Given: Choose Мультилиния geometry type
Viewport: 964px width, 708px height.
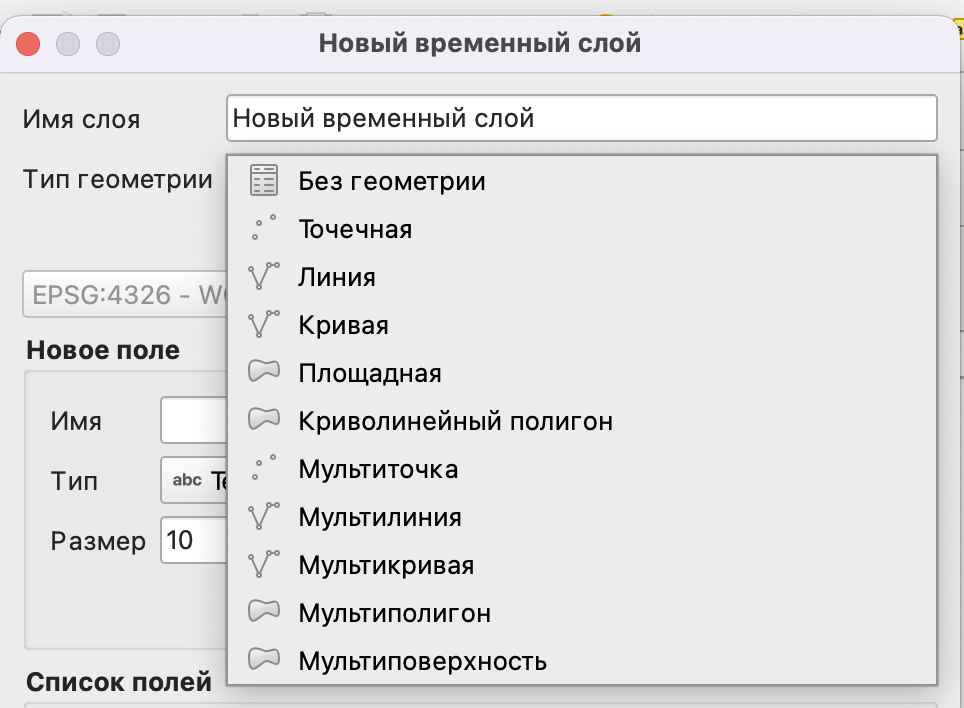Looking at the screenshot, I should click(380, 517).
